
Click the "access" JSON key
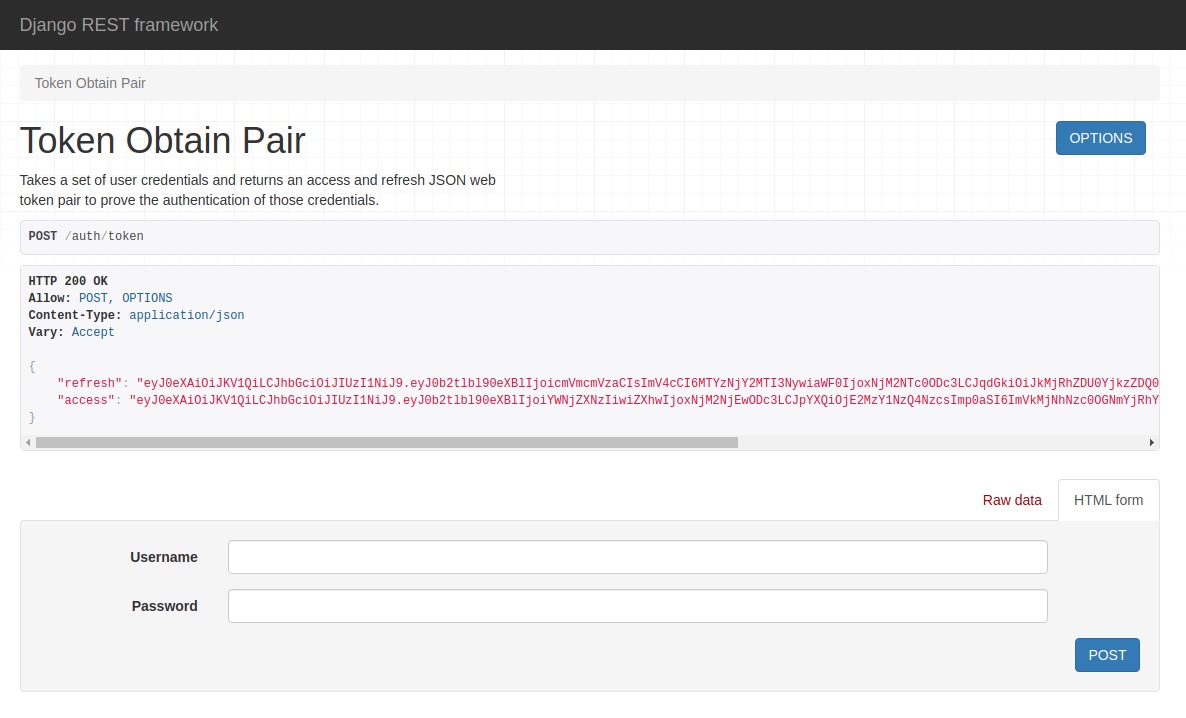pyautogui.click(x=86, y=400)
